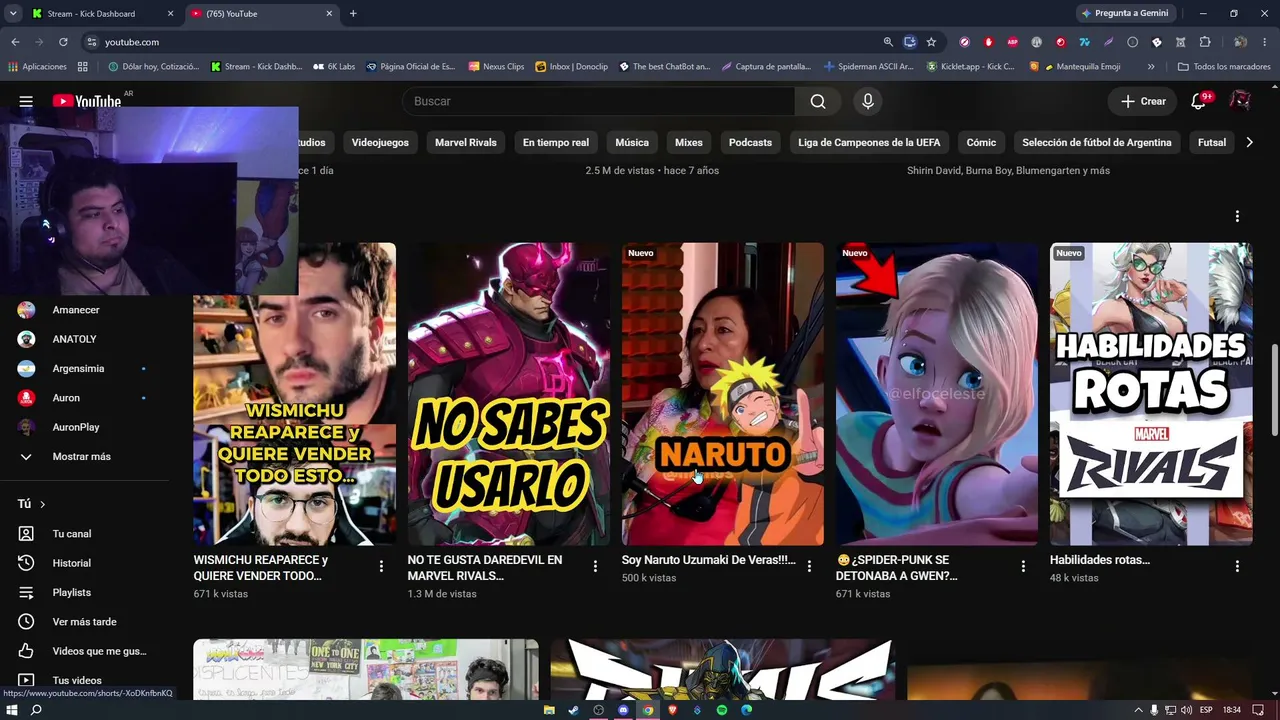
Task: Open Steam from the taskbar
Action: (x=574, y=710)
